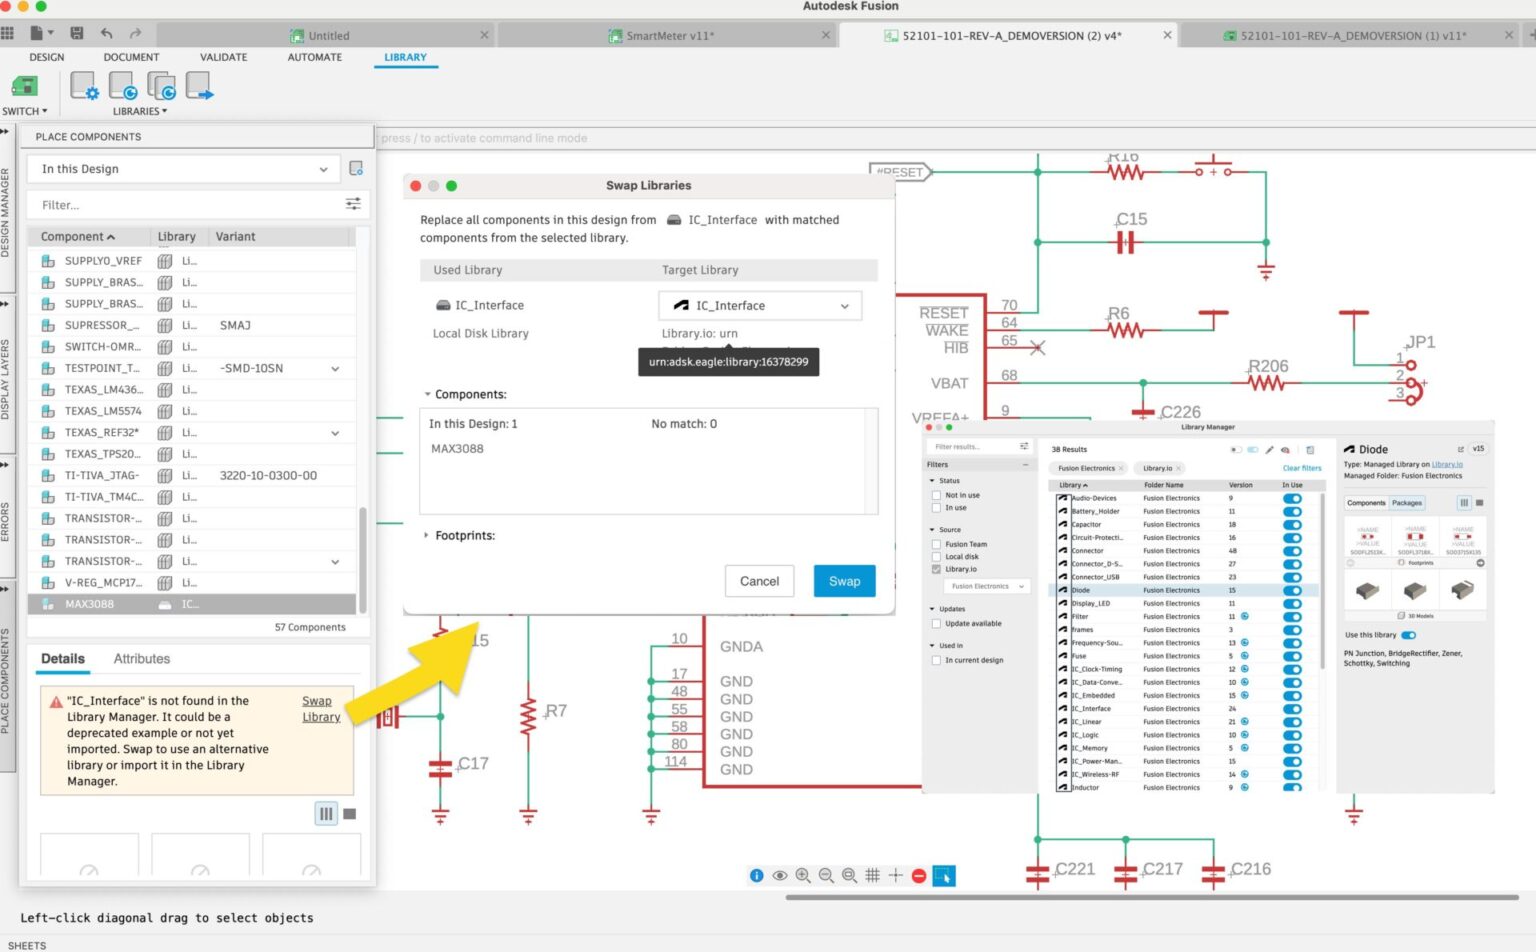
Task: Click the Swap Library link in Details panel
Action: click(x=320, y=708)
